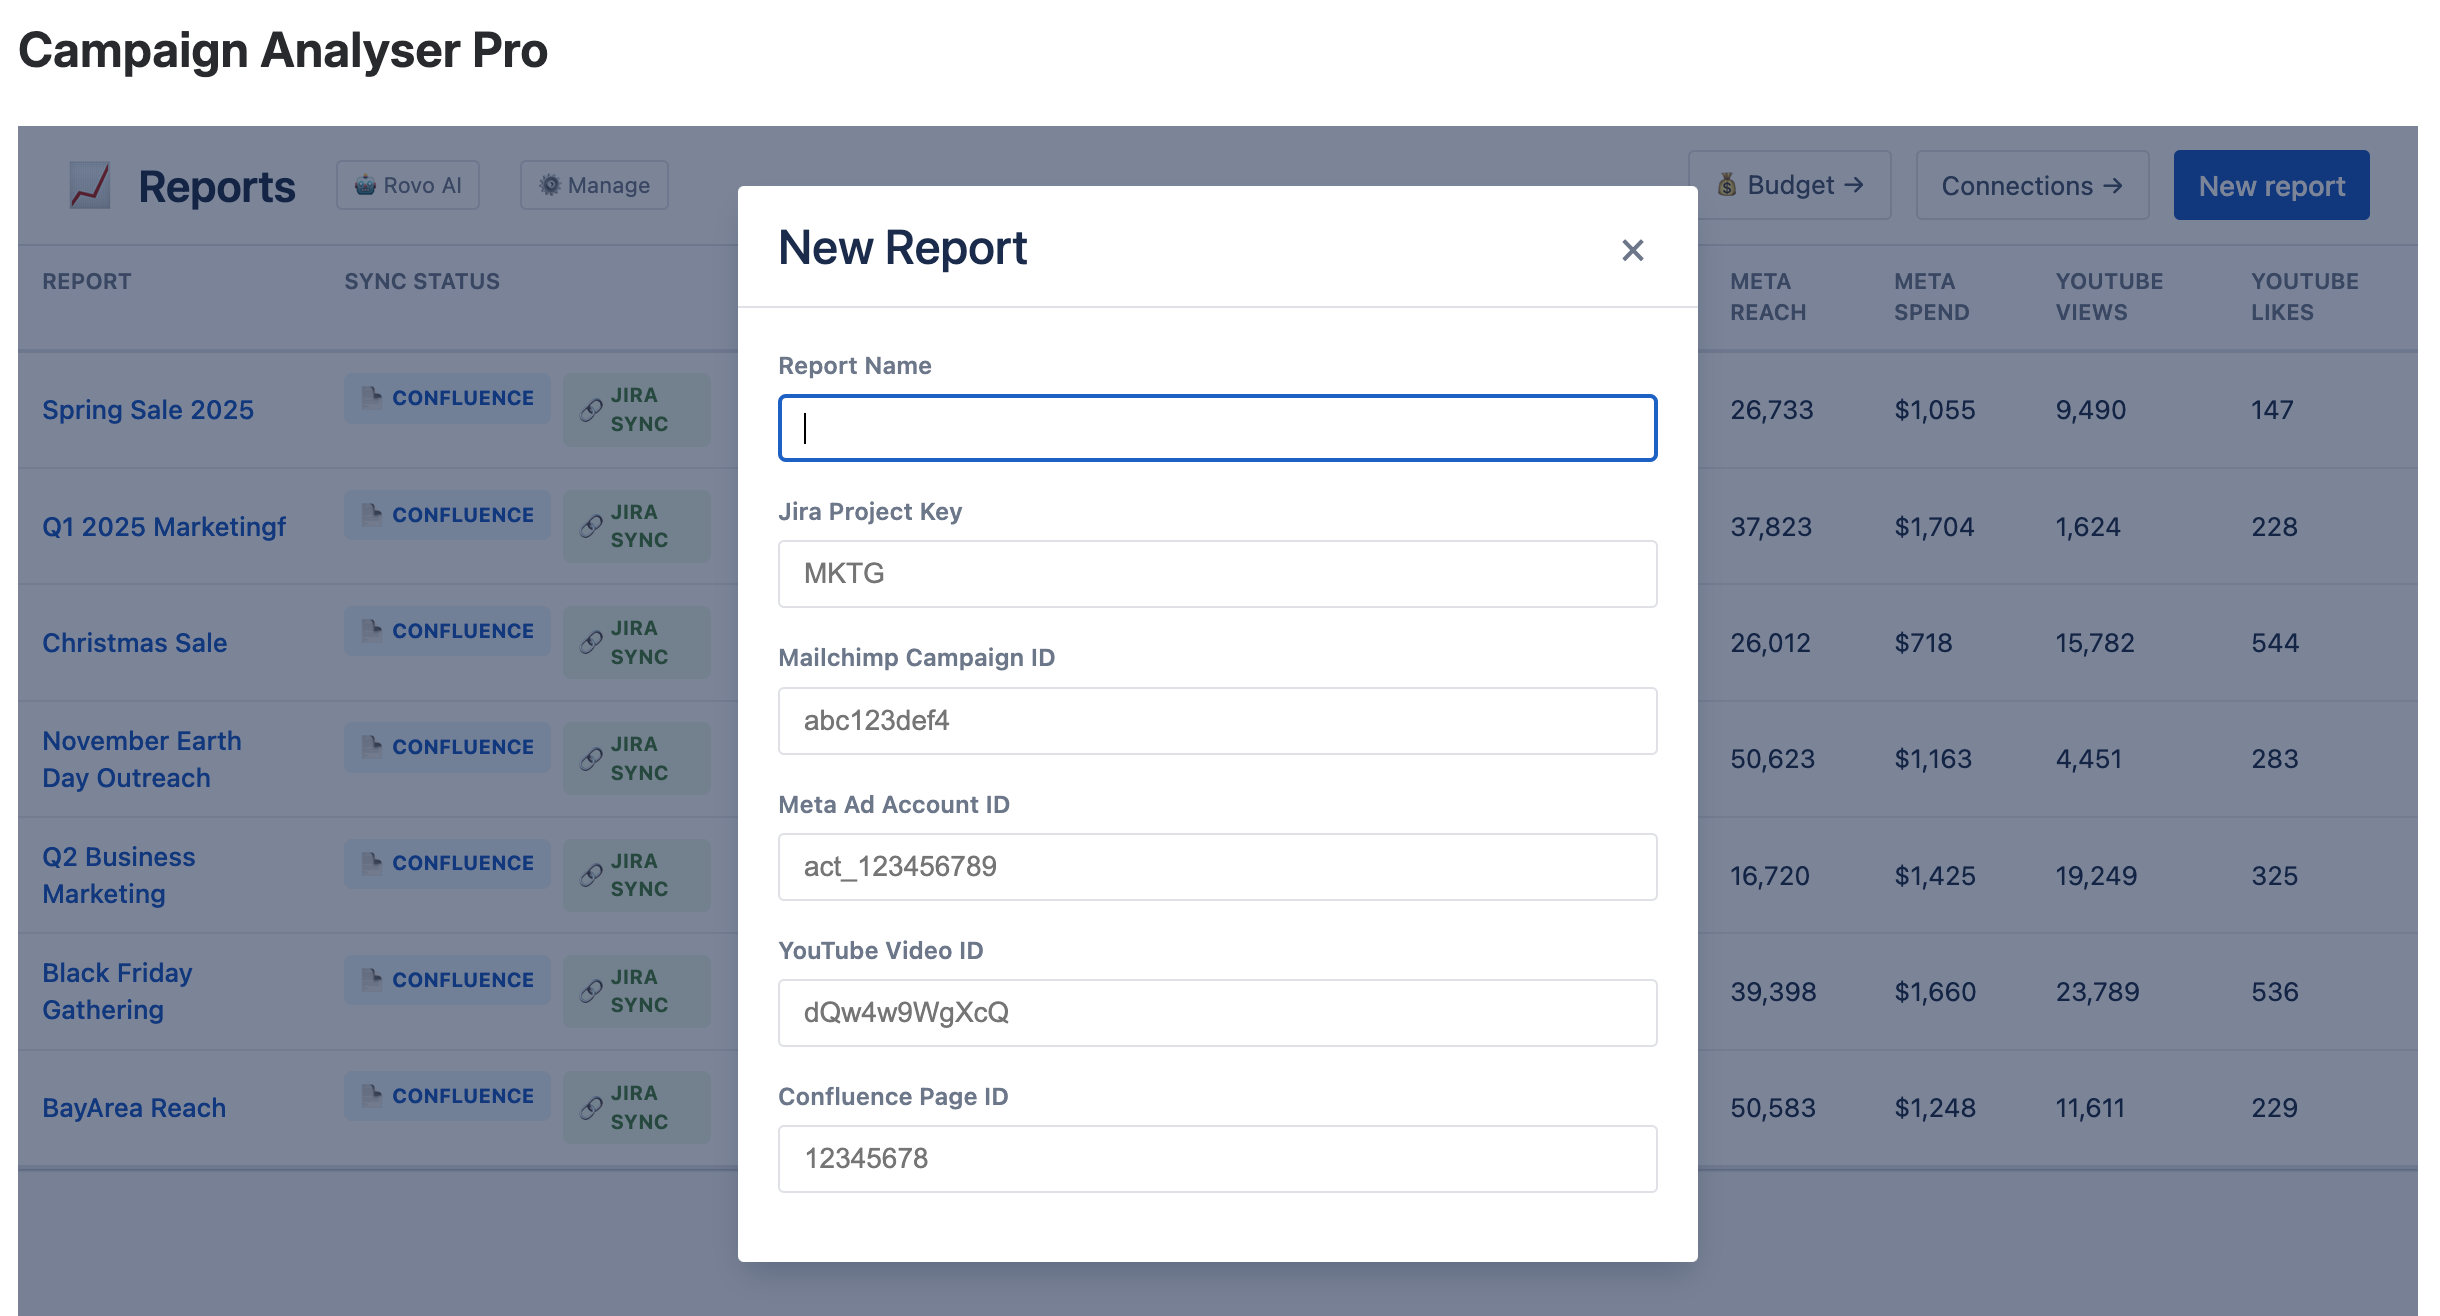Click Jira Sync badge for Spring Sale 2025
The image size is (2440, 1316).
pyautogui.click(x=636, y=410)
